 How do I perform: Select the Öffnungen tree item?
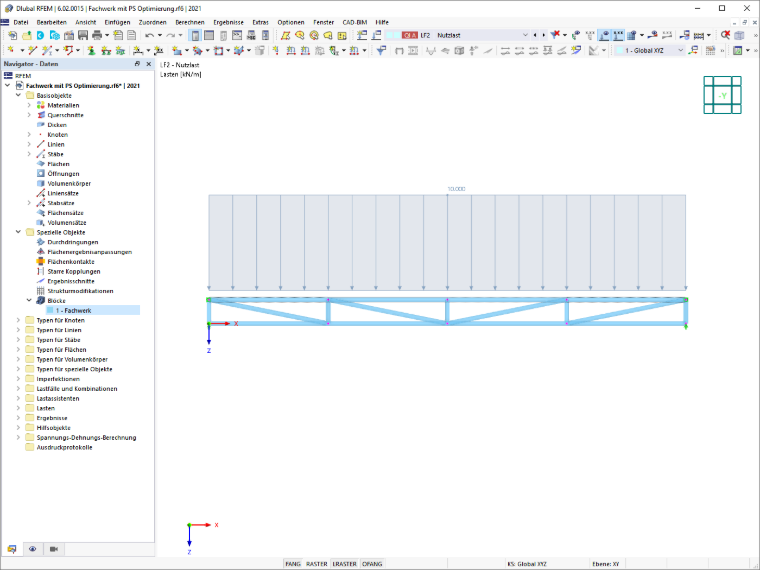[63, 174]
